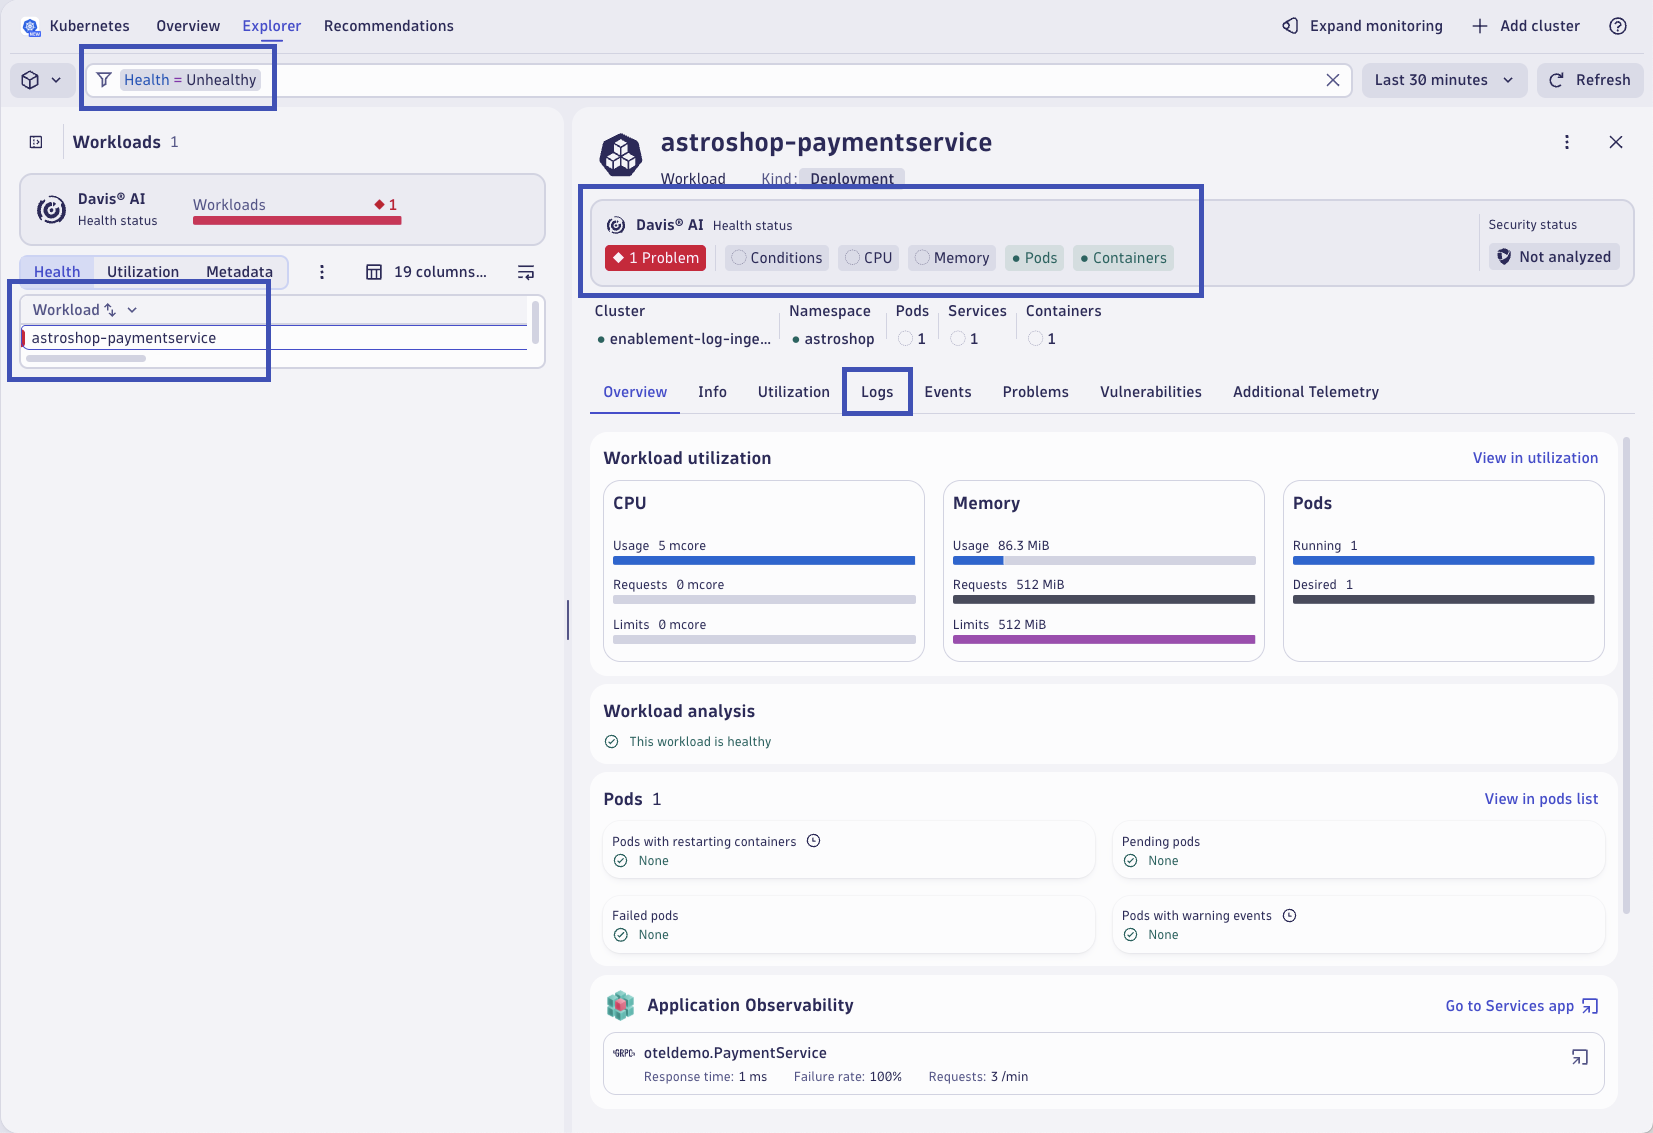Screen dimensions: 1653x1133
Task: Open the Problems tab
Action: pyautogui.click(x=1036, y=392)
